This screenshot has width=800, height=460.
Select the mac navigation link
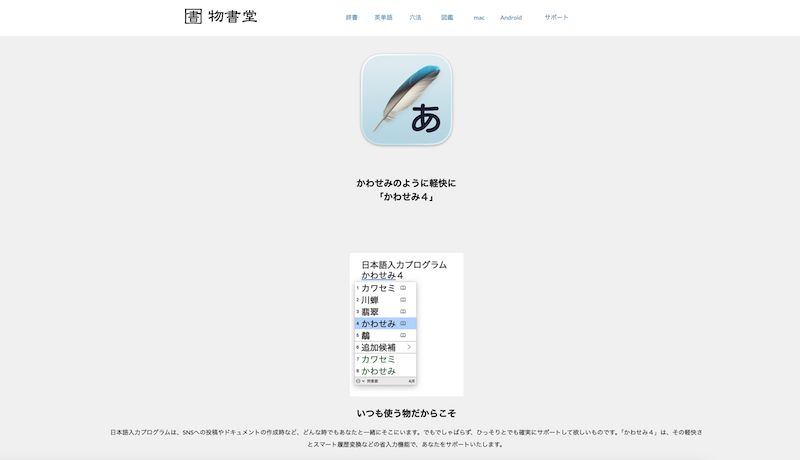point(479,18)
